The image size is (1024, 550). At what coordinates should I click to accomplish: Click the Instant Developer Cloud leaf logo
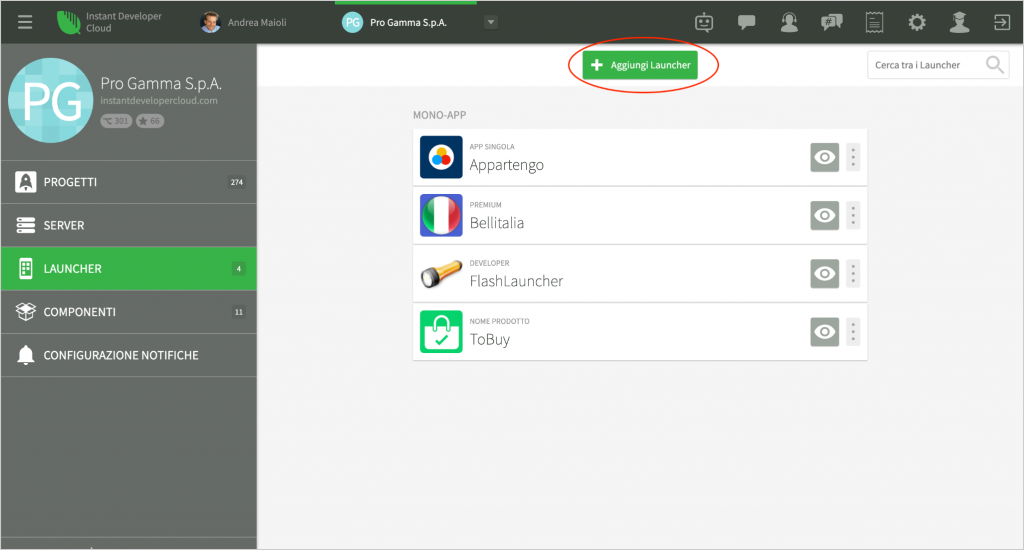pos(68,22)
